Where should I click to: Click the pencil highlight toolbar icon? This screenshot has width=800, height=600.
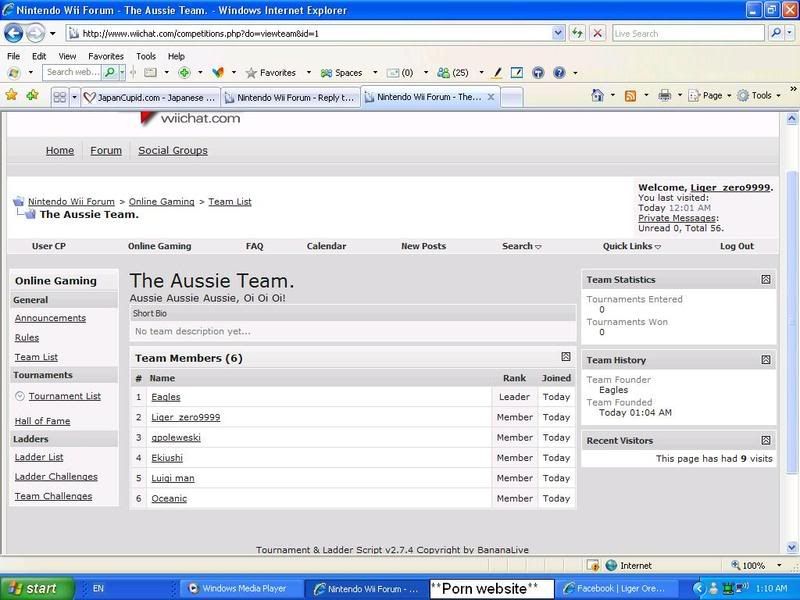[x=496, y=73]
